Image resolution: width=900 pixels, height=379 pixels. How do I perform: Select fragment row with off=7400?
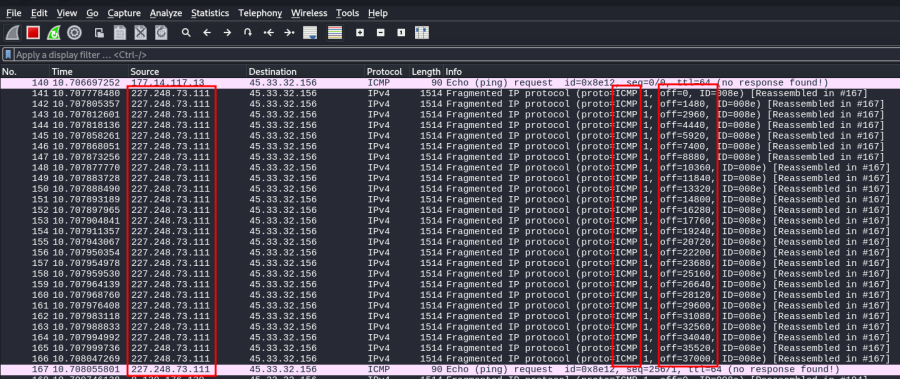pyautogui.click(x=450, y=146)
